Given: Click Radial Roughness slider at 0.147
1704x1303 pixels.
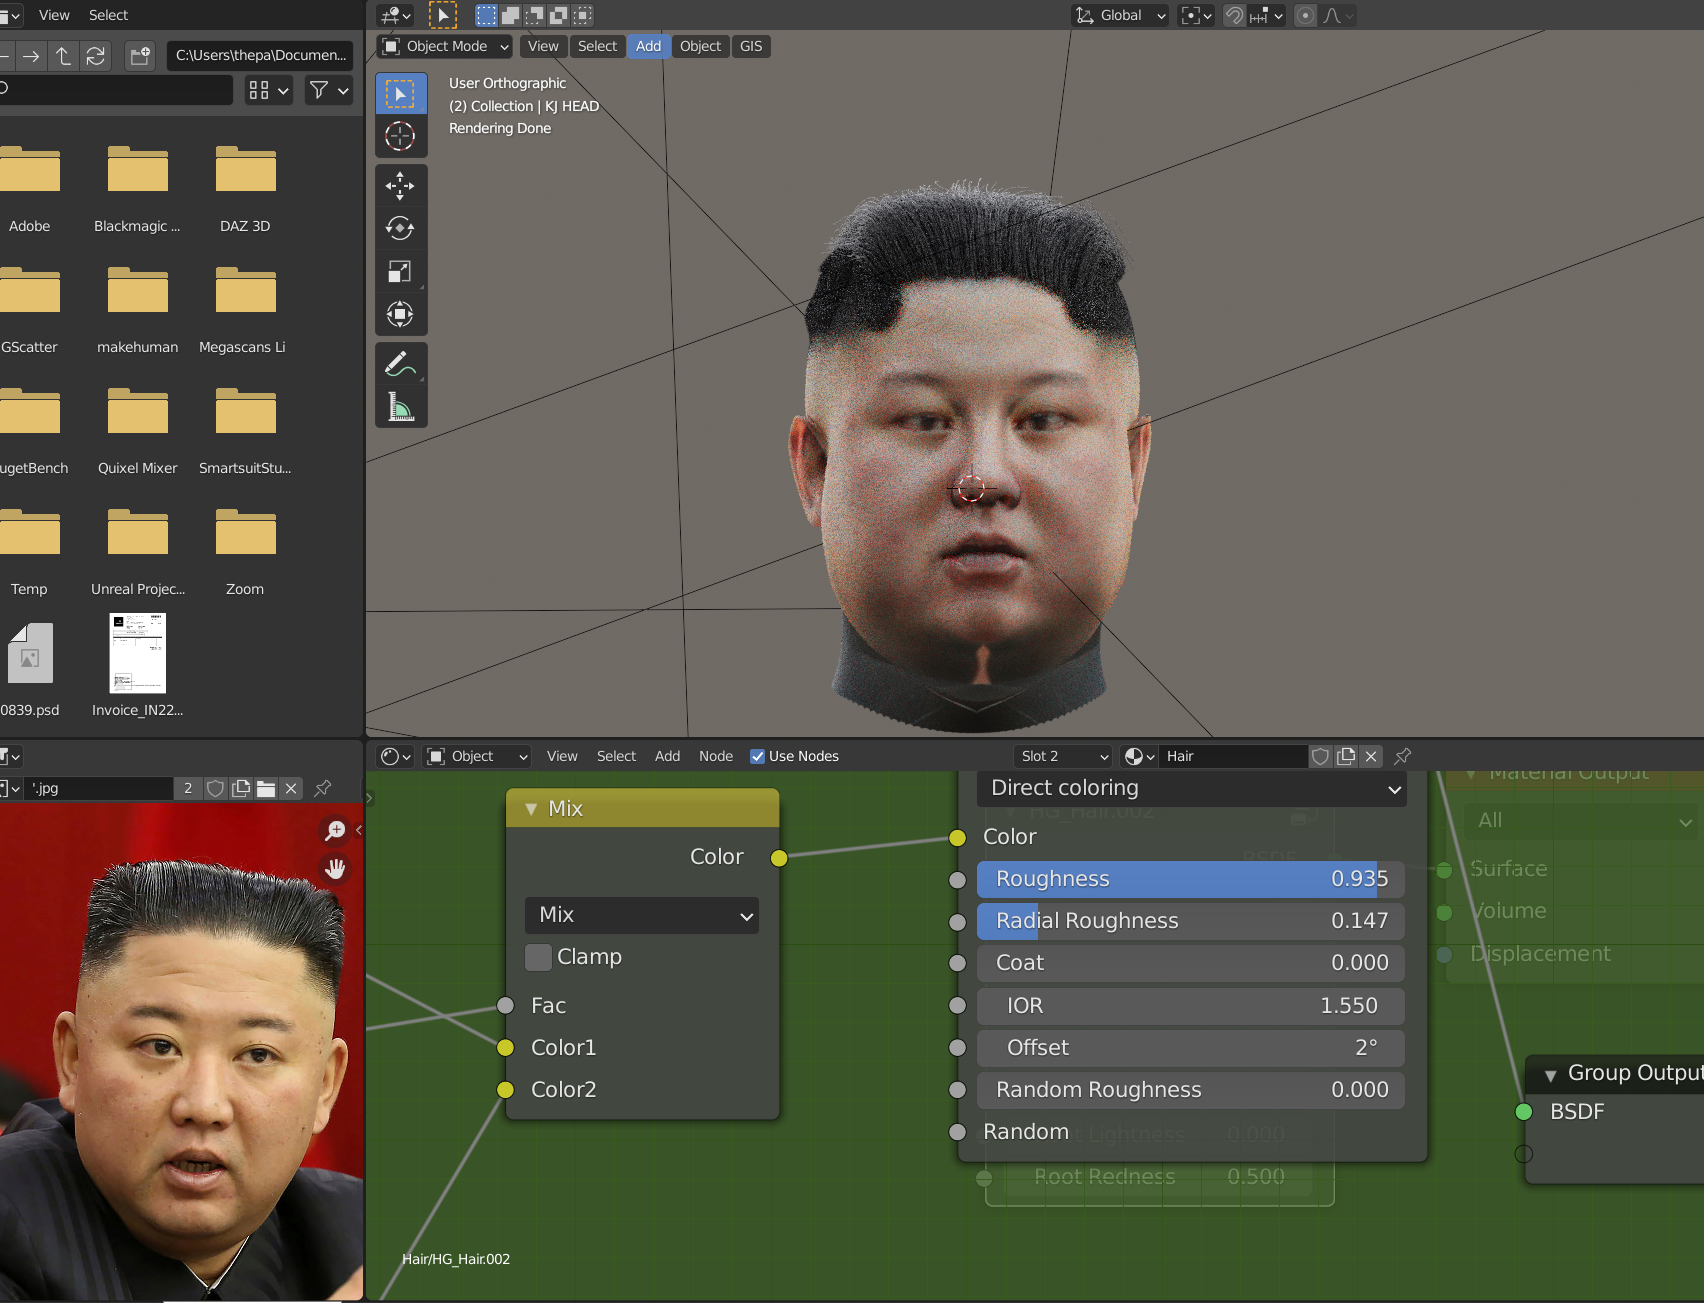Looking at the screenshot, I should (1191, 921).
